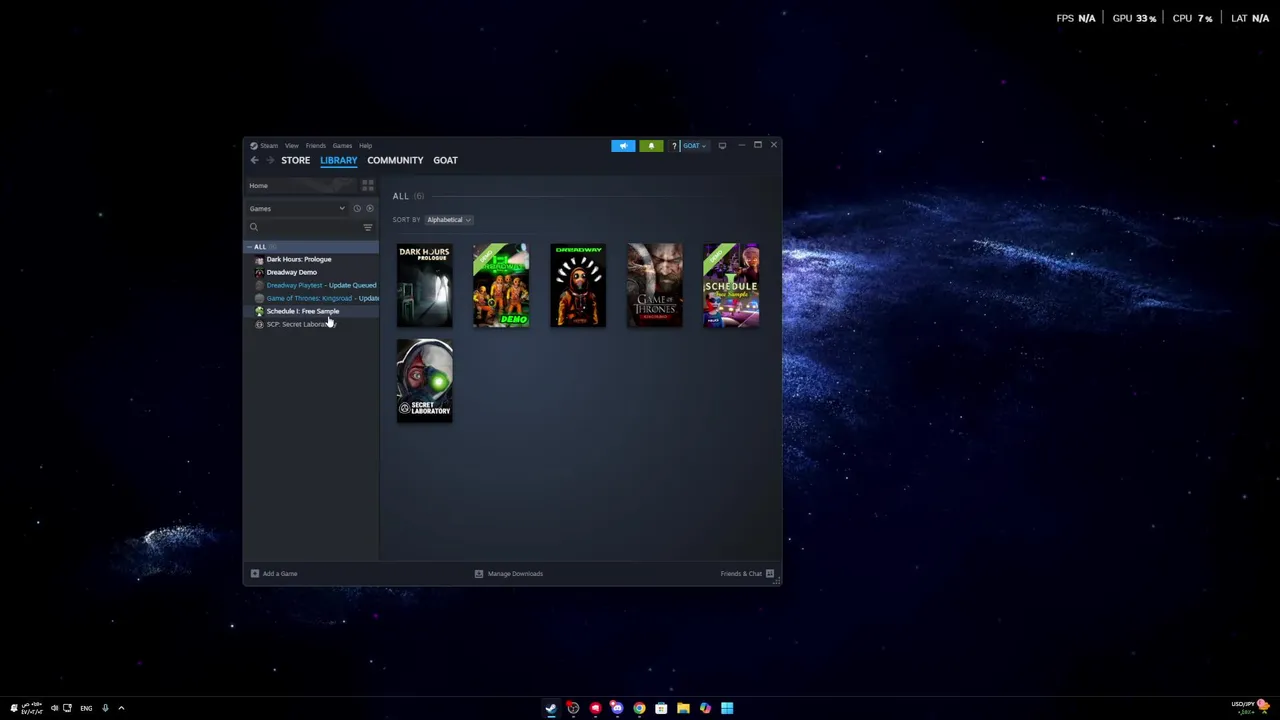Toggle the collections grid view icon
Screen dimensions: 1280x720
click(x=368, y=186)
